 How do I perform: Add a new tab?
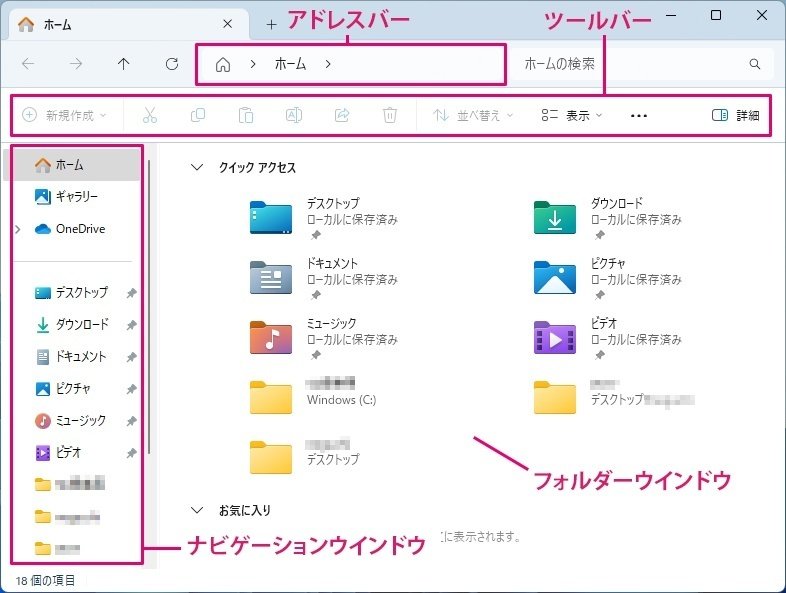point(271,24)
